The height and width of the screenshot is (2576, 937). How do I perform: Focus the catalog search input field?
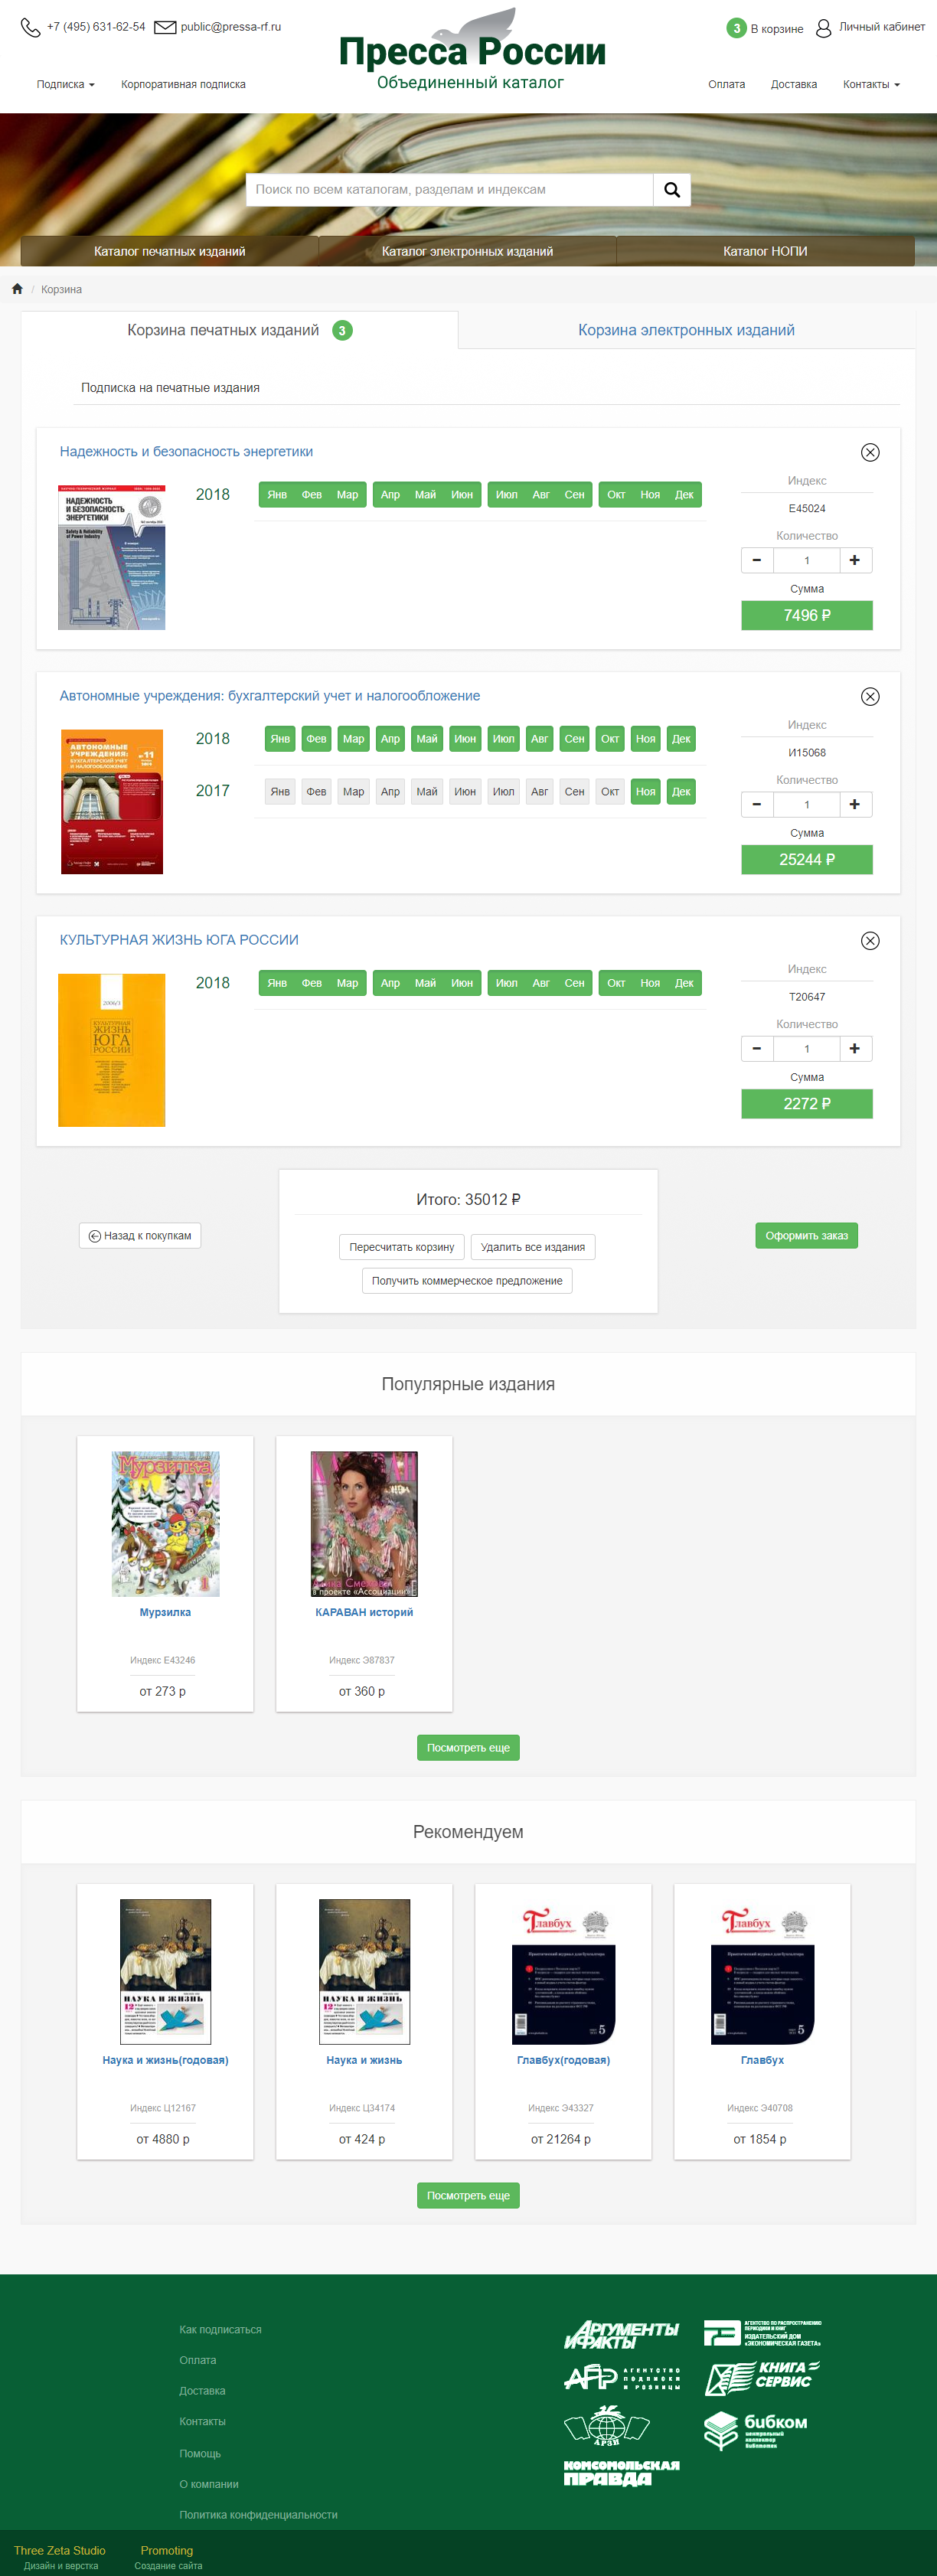coord(450,190)
